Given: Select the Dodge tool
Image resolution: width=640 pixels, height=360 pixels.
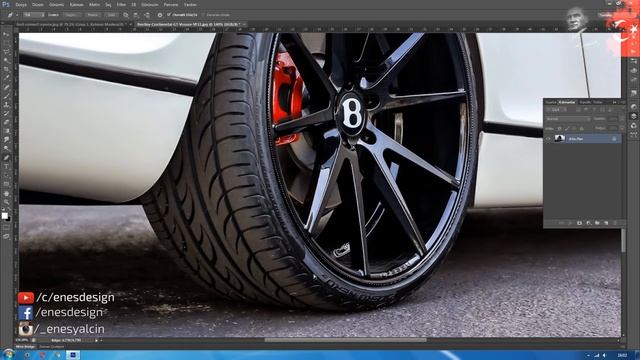Looking at the screenshot, I should [6, 148].
